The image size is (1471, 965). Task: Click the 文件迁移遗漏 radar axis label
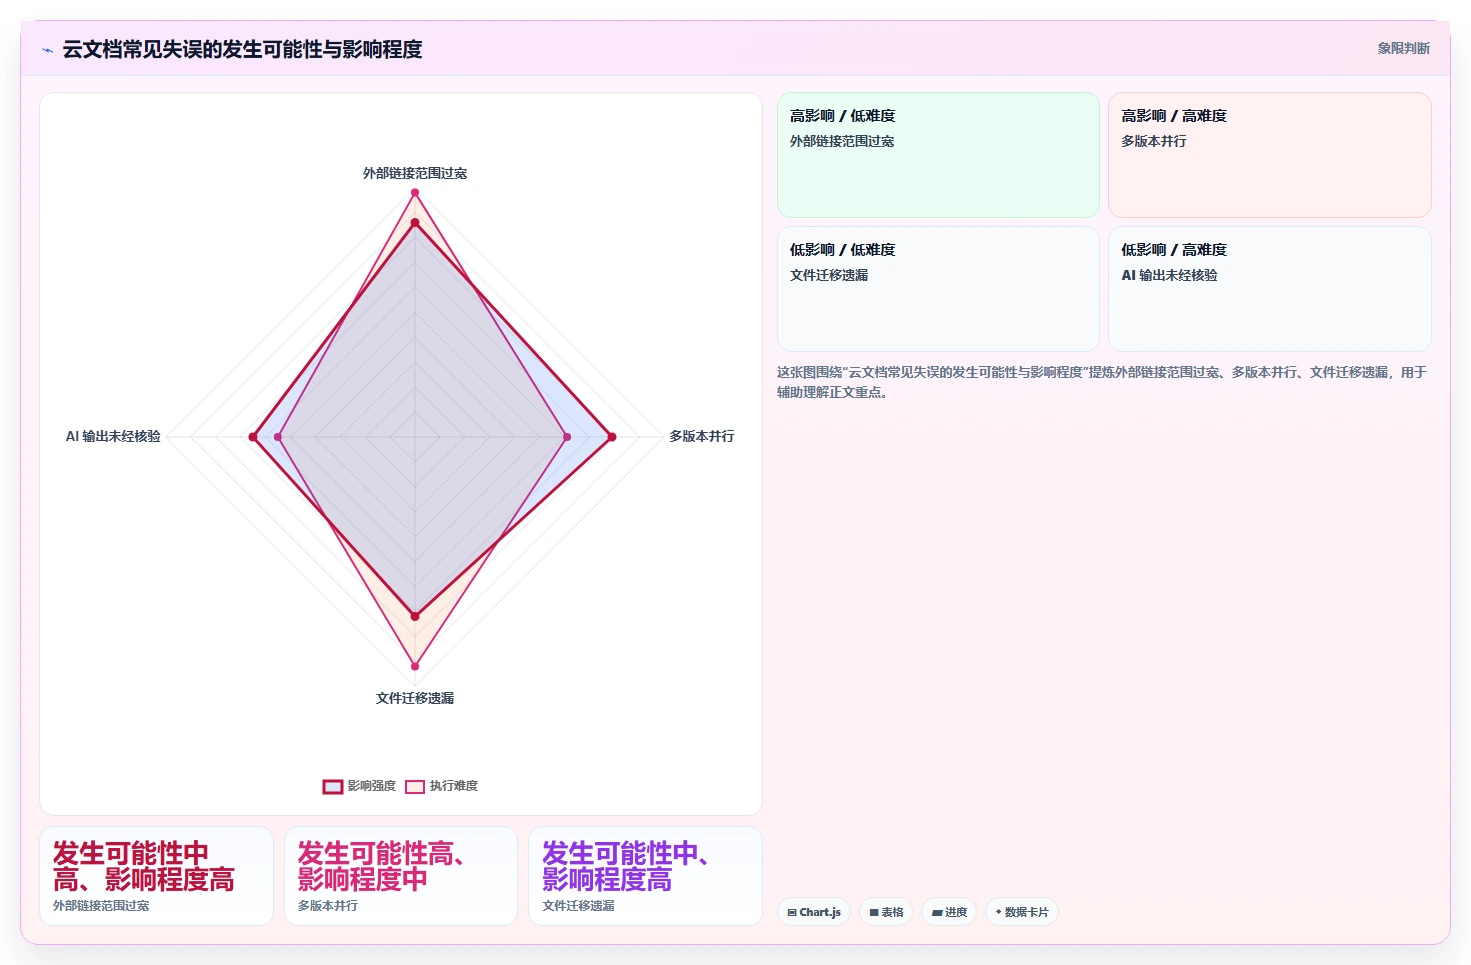click(415, 698)
